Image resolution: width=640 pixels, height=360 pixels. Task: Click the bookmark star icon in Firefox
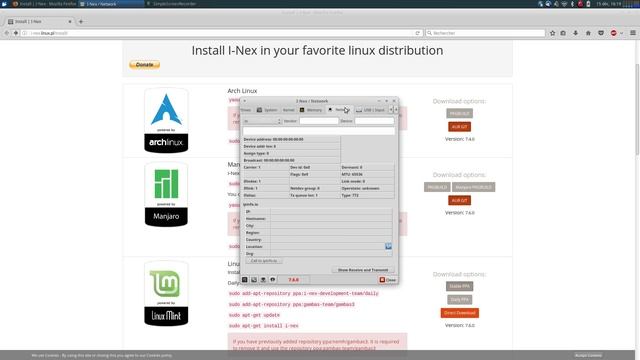(x=552, y=33)
